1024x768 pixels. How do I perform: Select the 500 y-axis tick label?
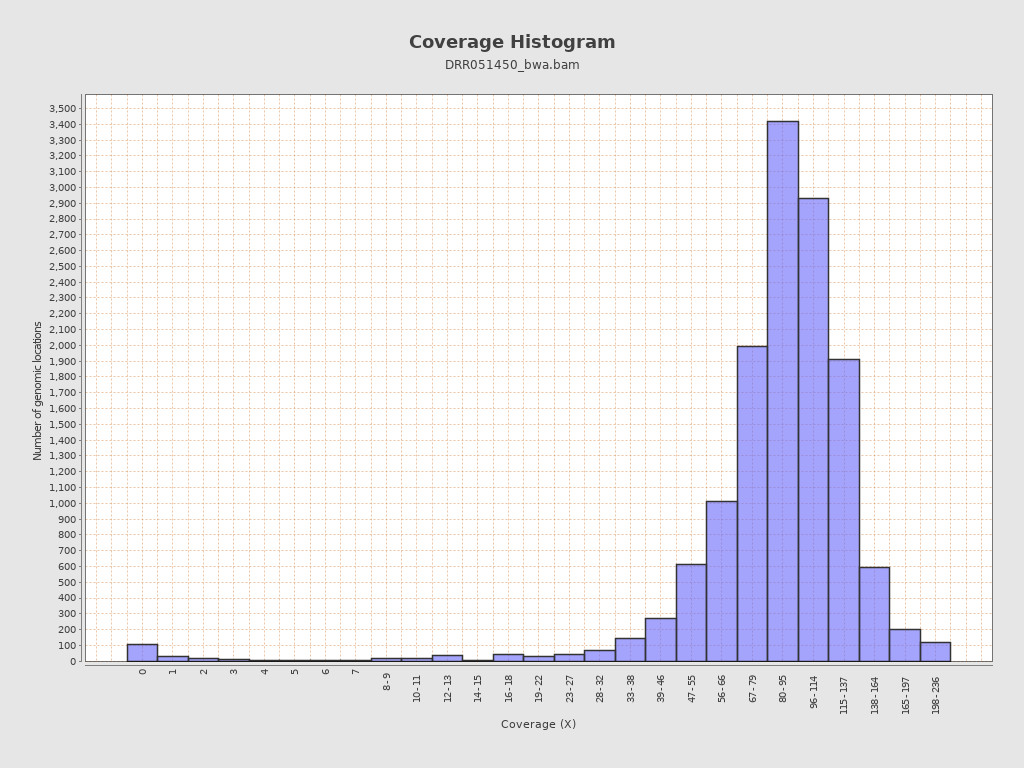click(x=67, y=583)
